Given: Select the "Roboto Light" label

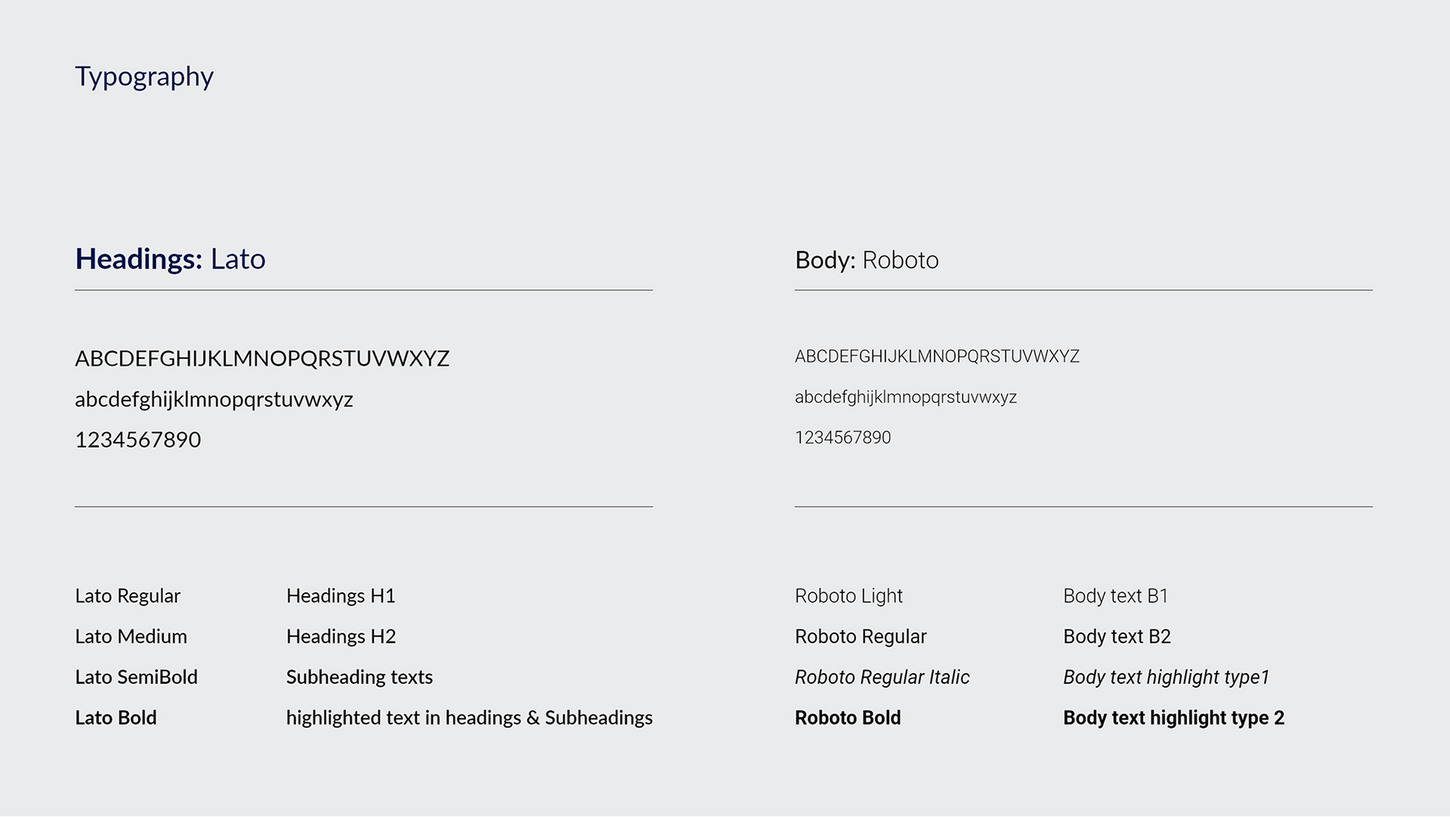Looking at the screenshot, I should click(x=849, y=596).
